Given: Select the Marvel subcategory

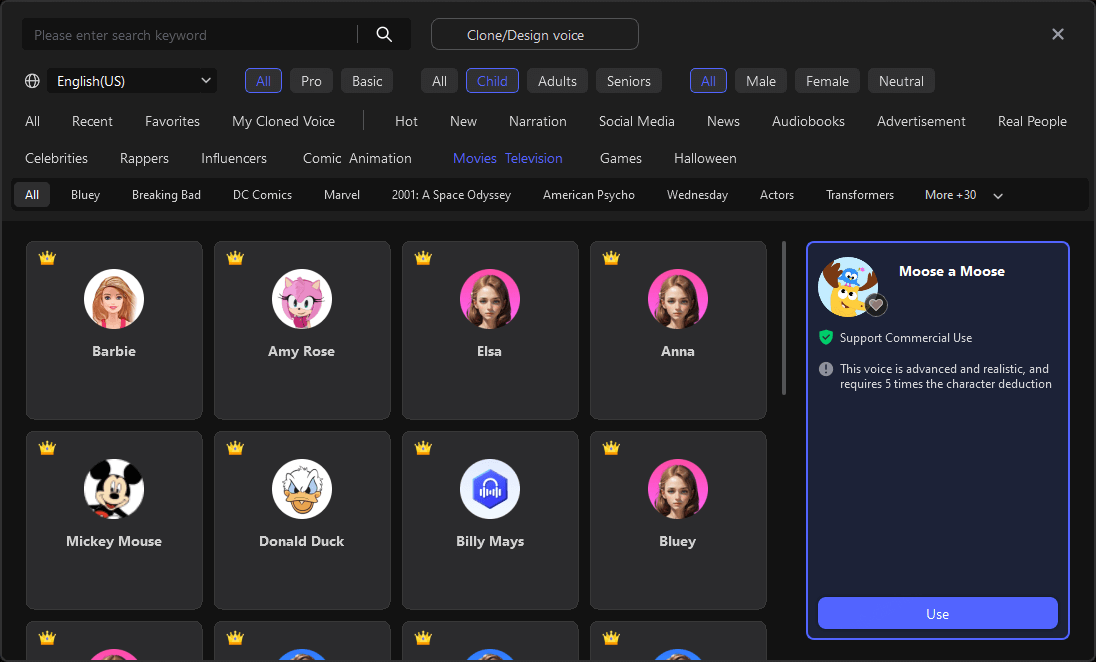Looking at the screenshot, I should point(342,195).
